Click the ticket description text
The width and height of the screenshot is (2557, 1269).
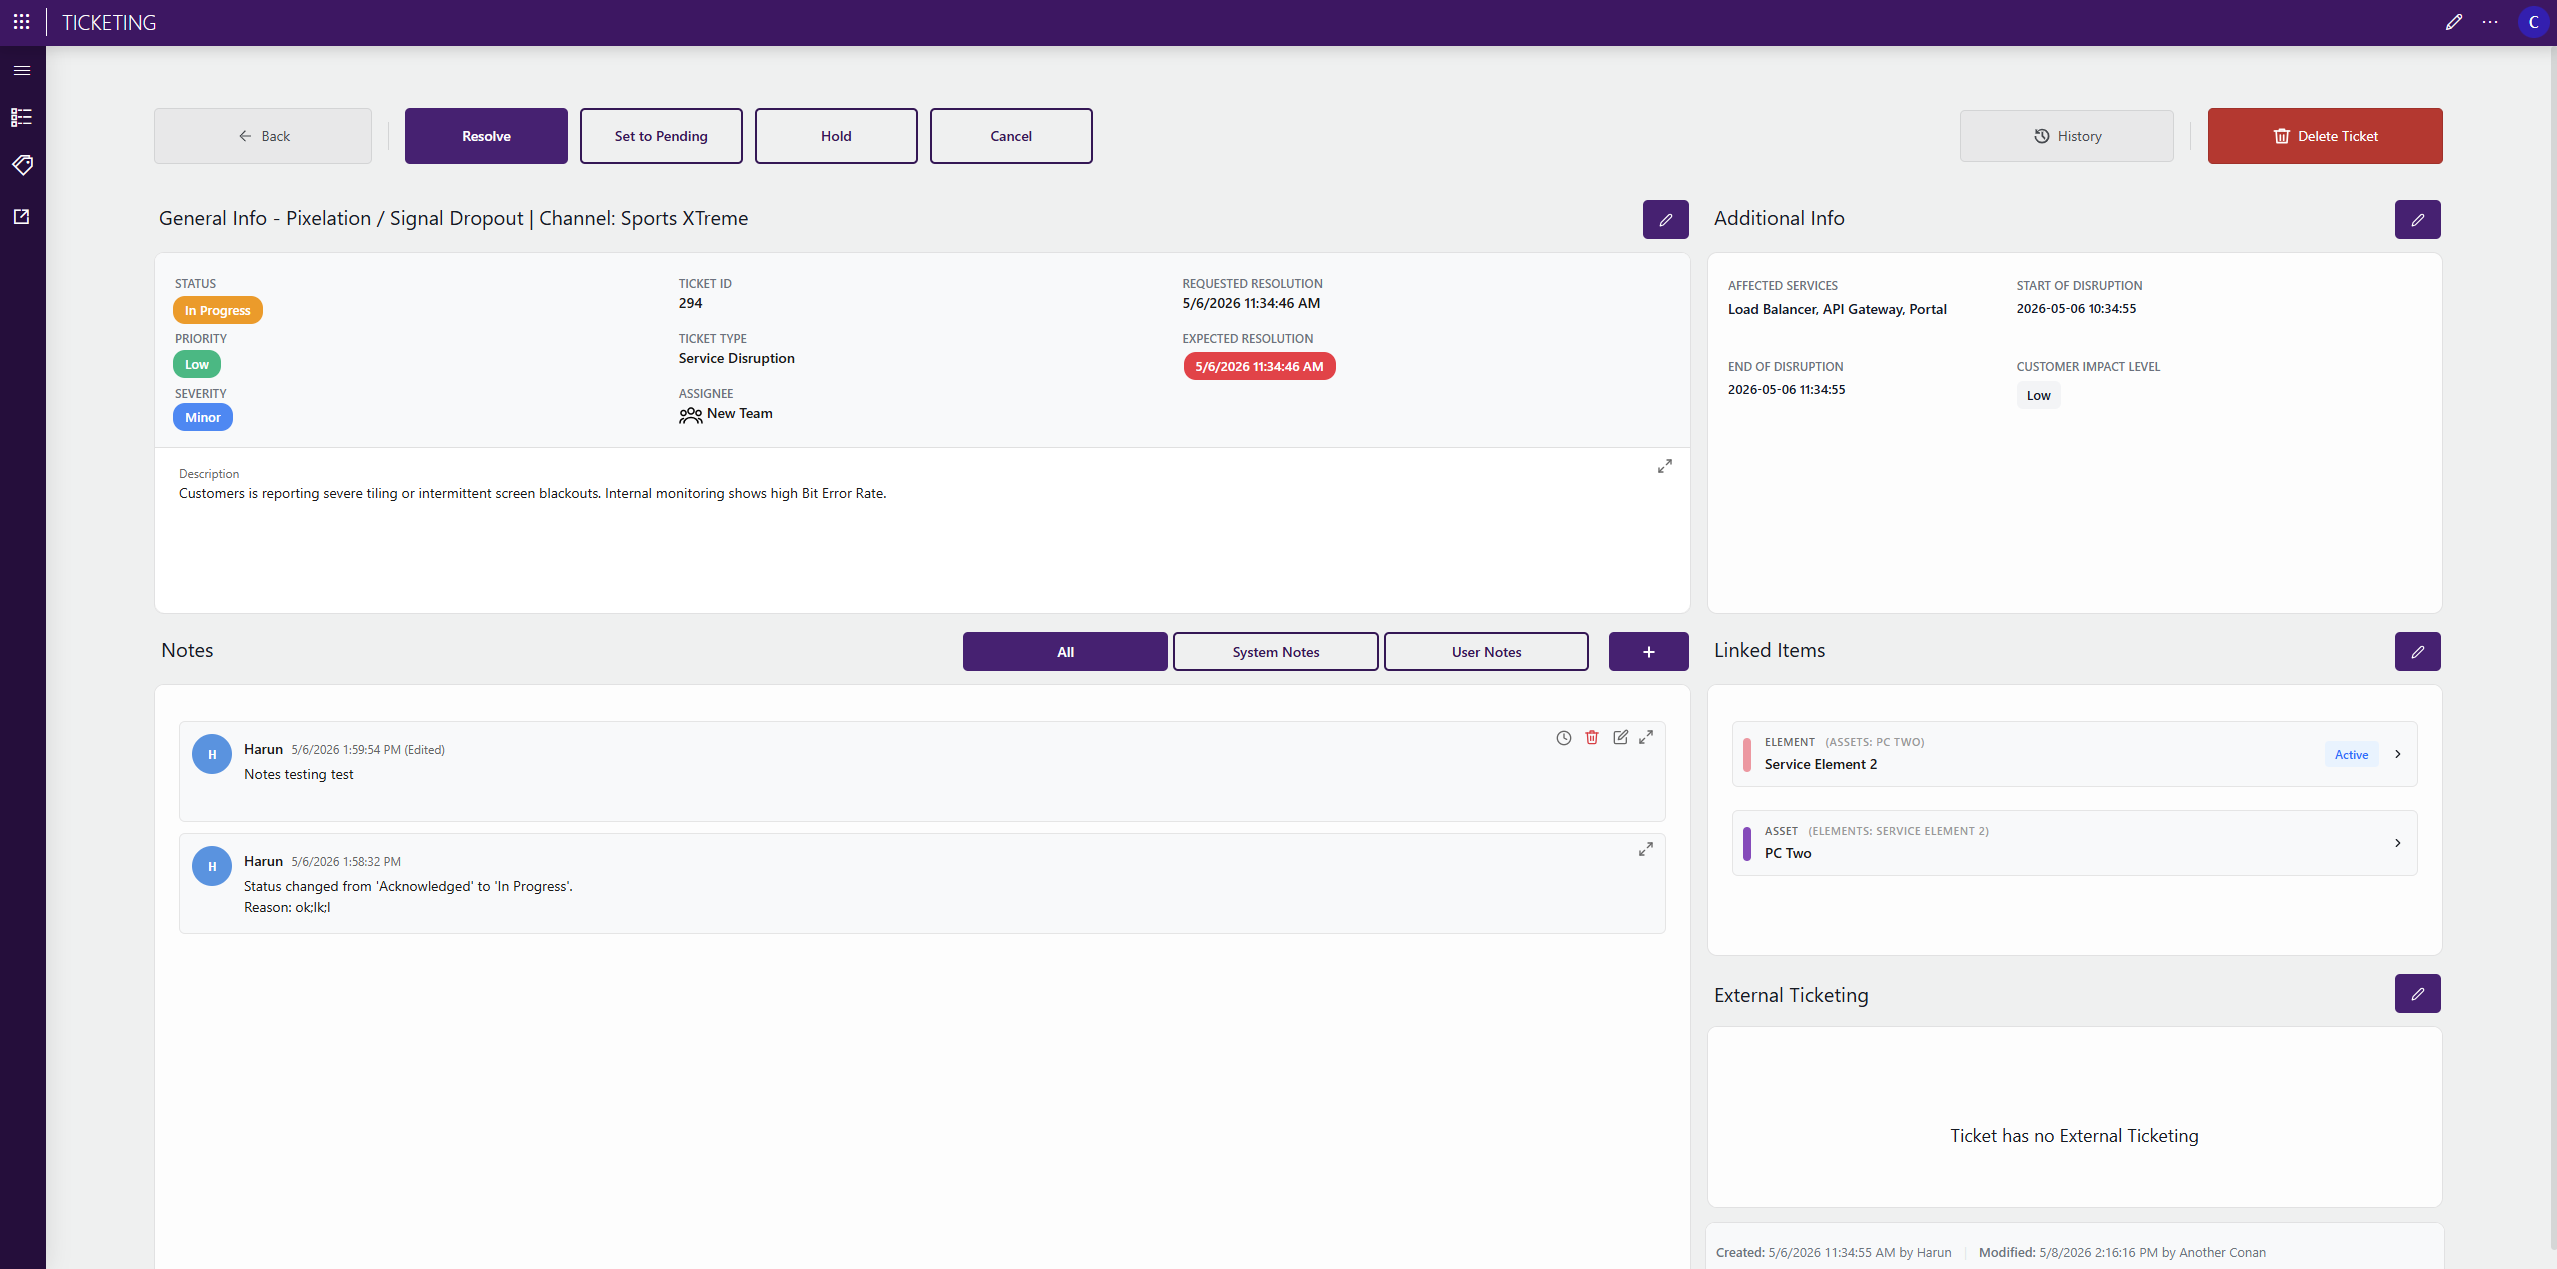pos(532,494)
